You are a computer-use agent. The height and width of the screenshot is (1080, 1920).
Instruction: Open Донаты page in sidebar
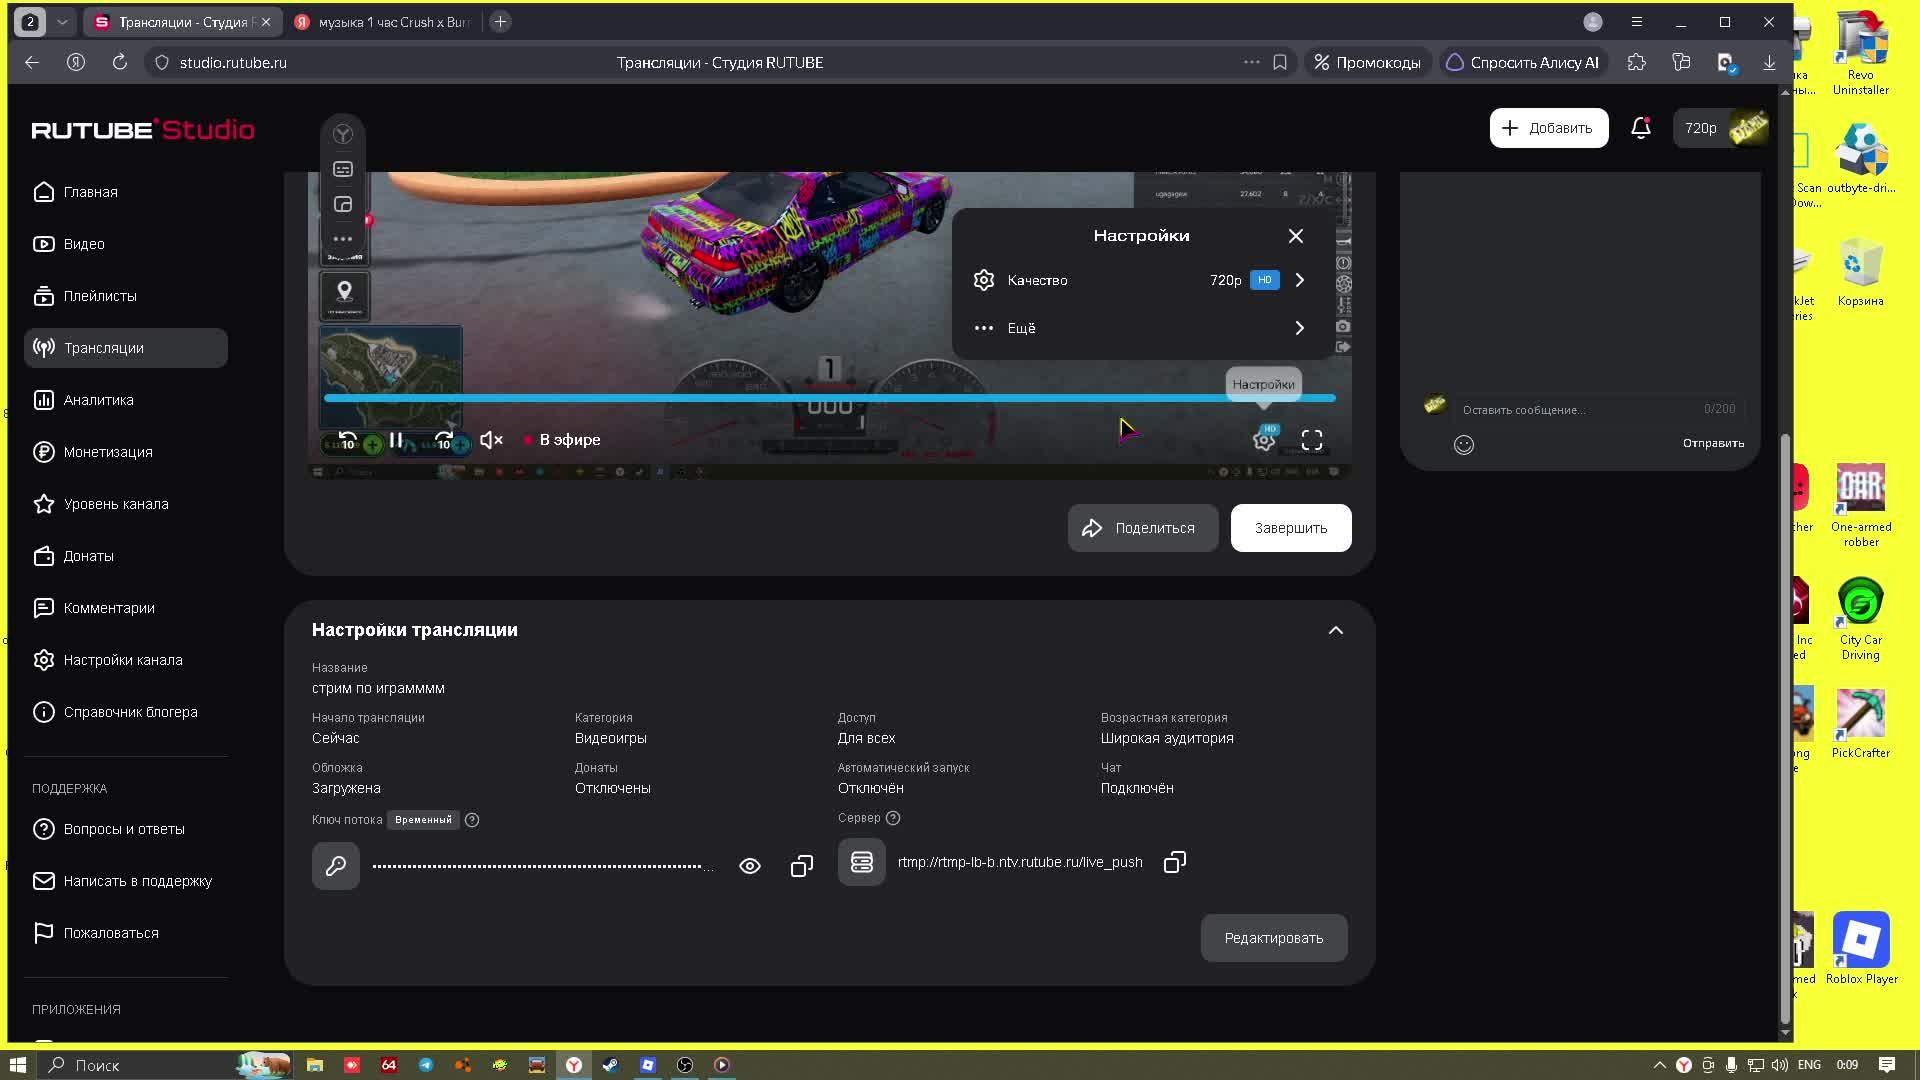click(126, 556)
